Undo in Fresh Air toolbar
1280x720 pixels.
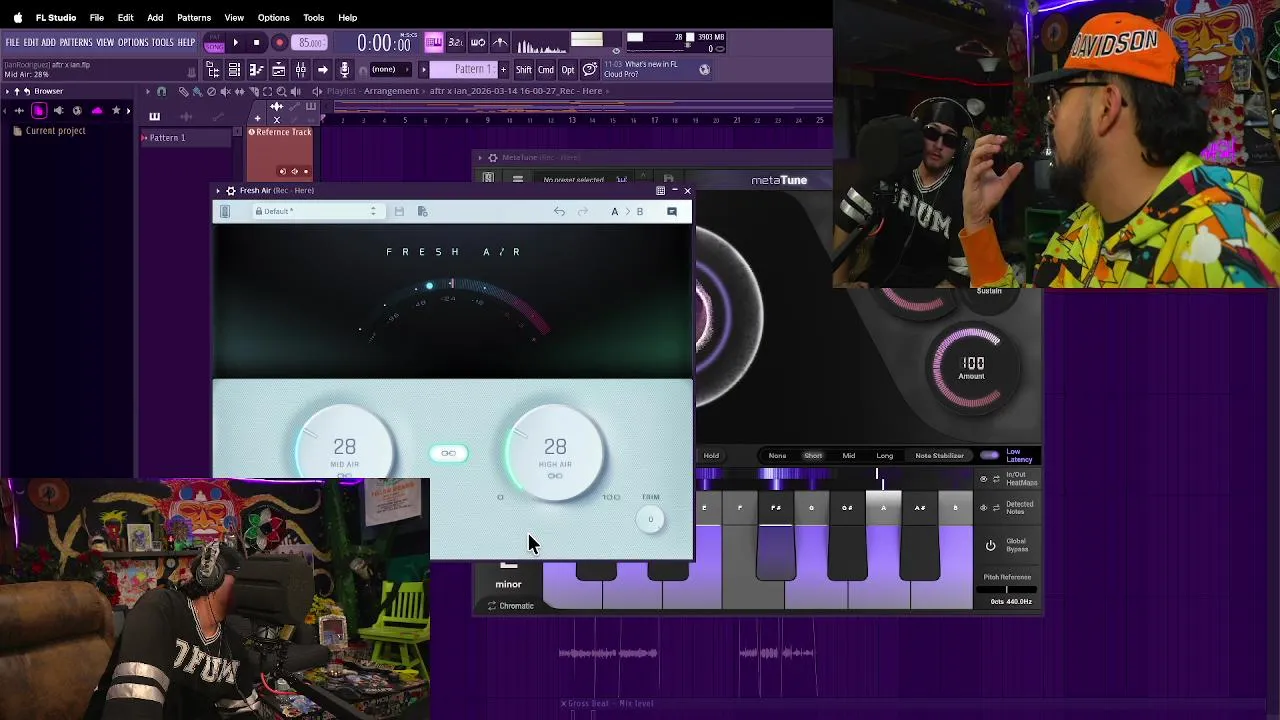click(x=559, y=211)
